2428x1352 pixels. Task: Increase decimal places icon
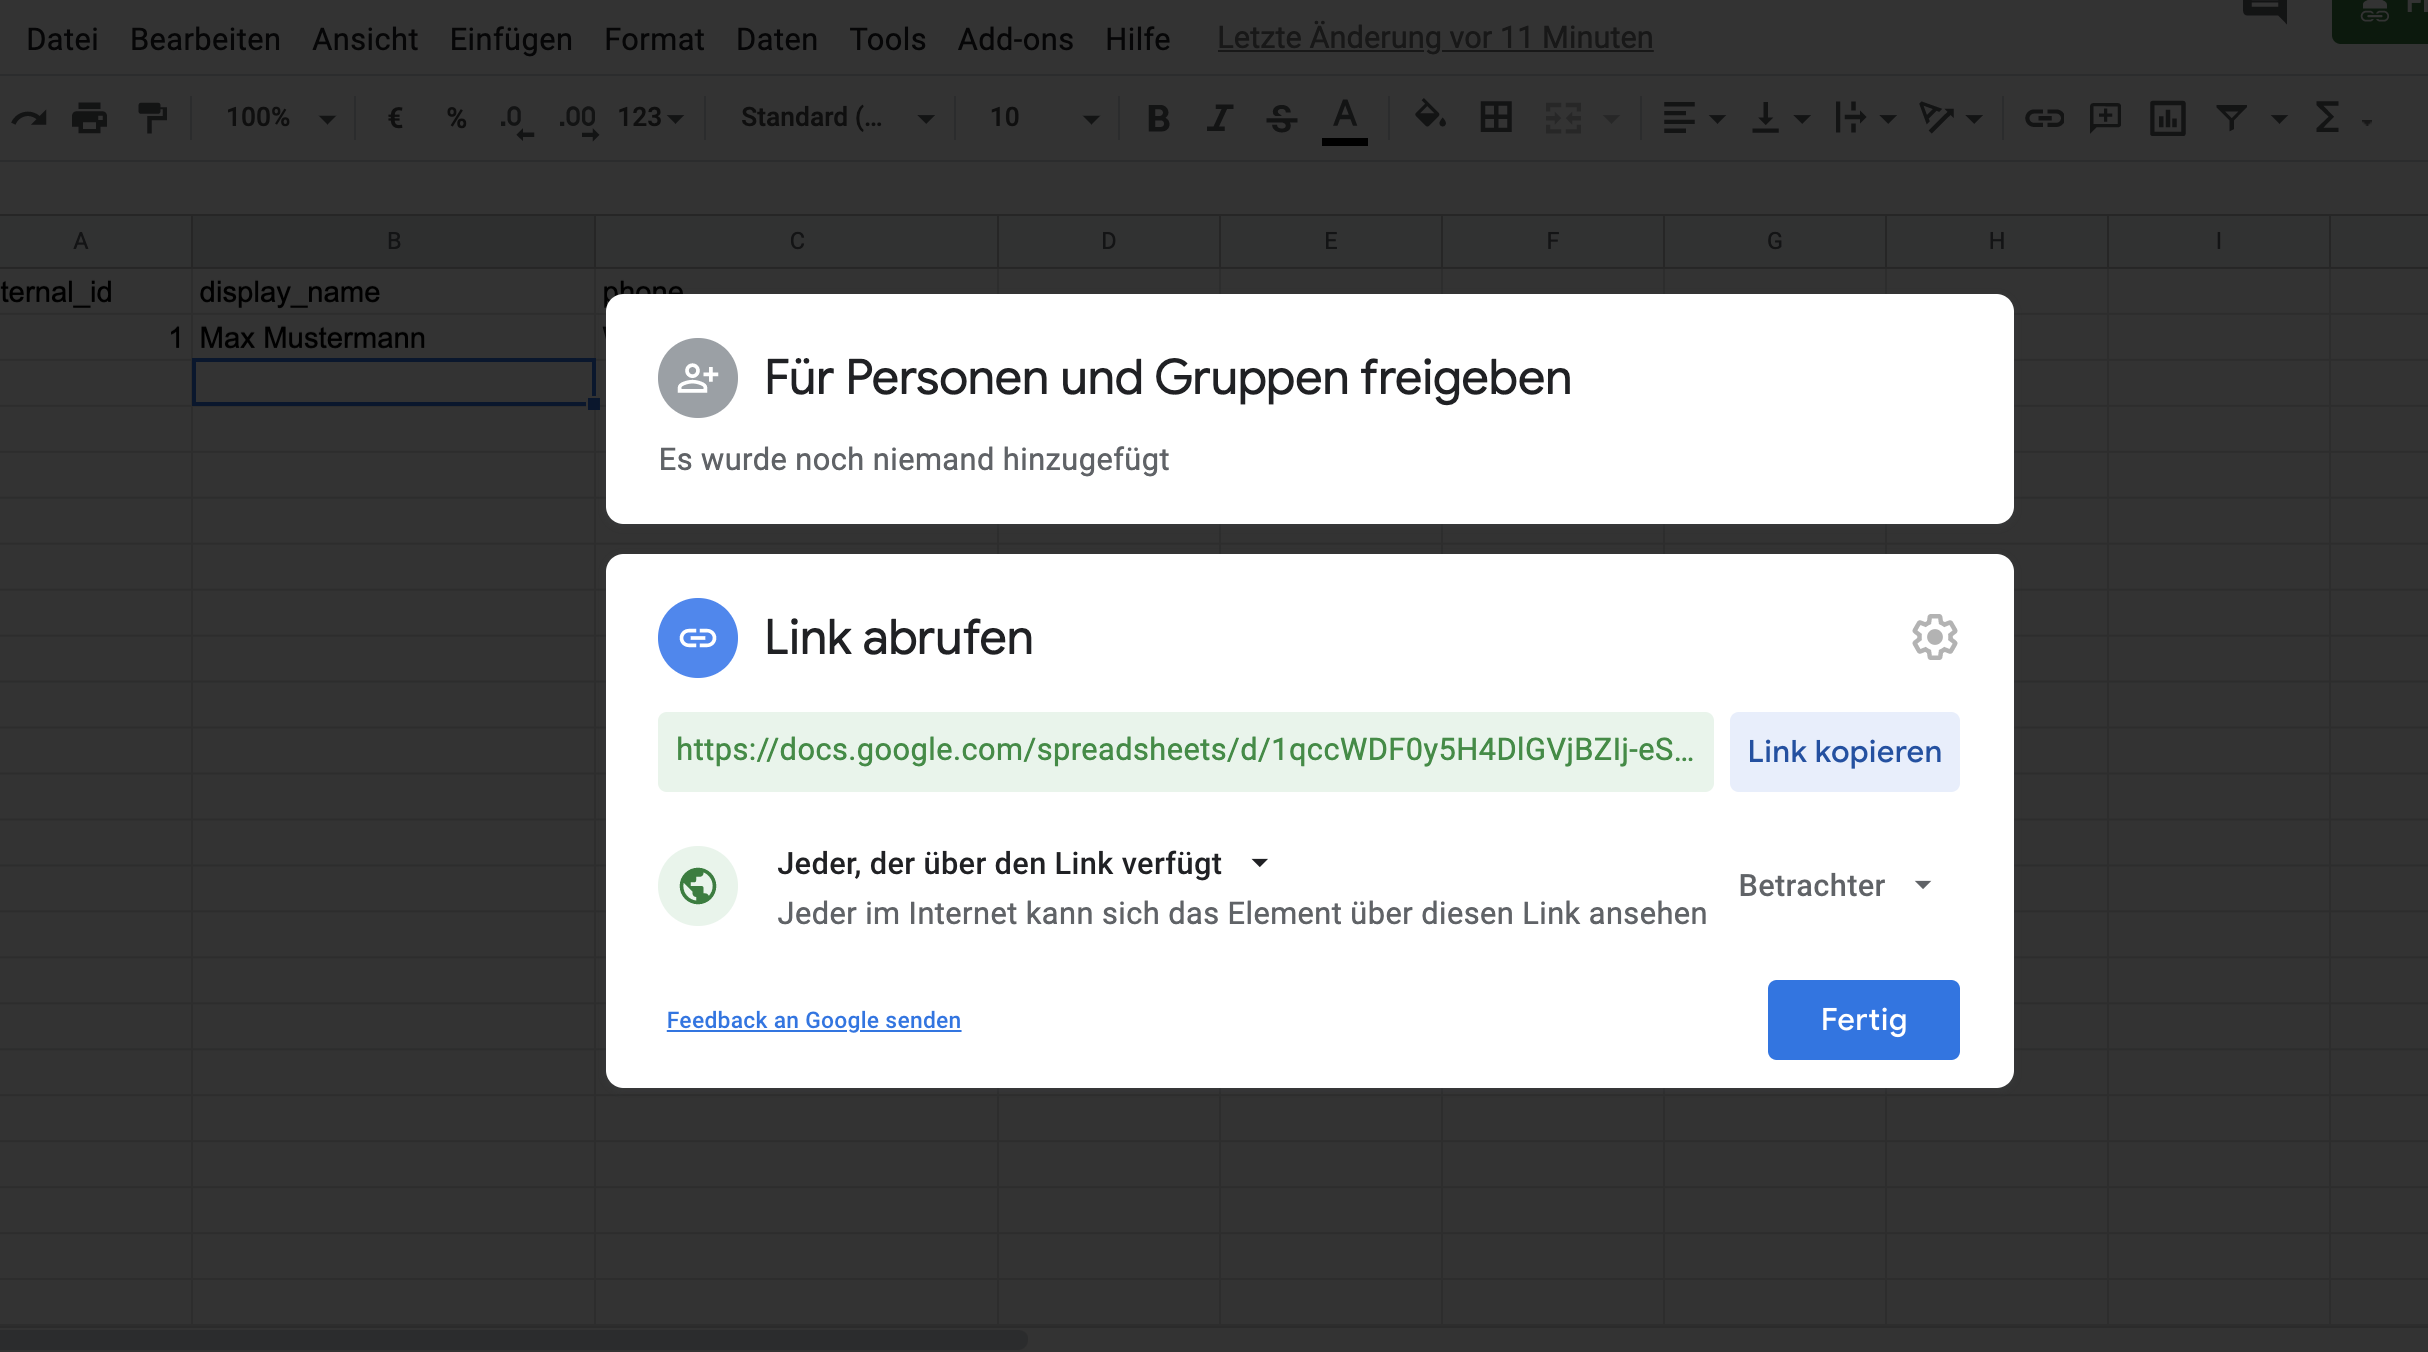click(578, 120)
